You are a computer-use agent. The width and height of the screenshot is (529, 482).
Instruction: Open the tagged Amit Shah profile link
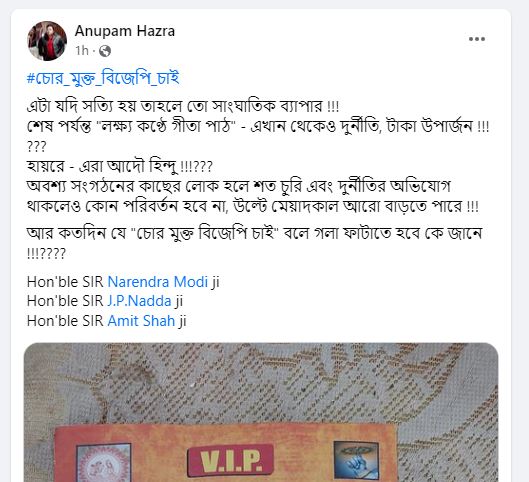(141, 320)
